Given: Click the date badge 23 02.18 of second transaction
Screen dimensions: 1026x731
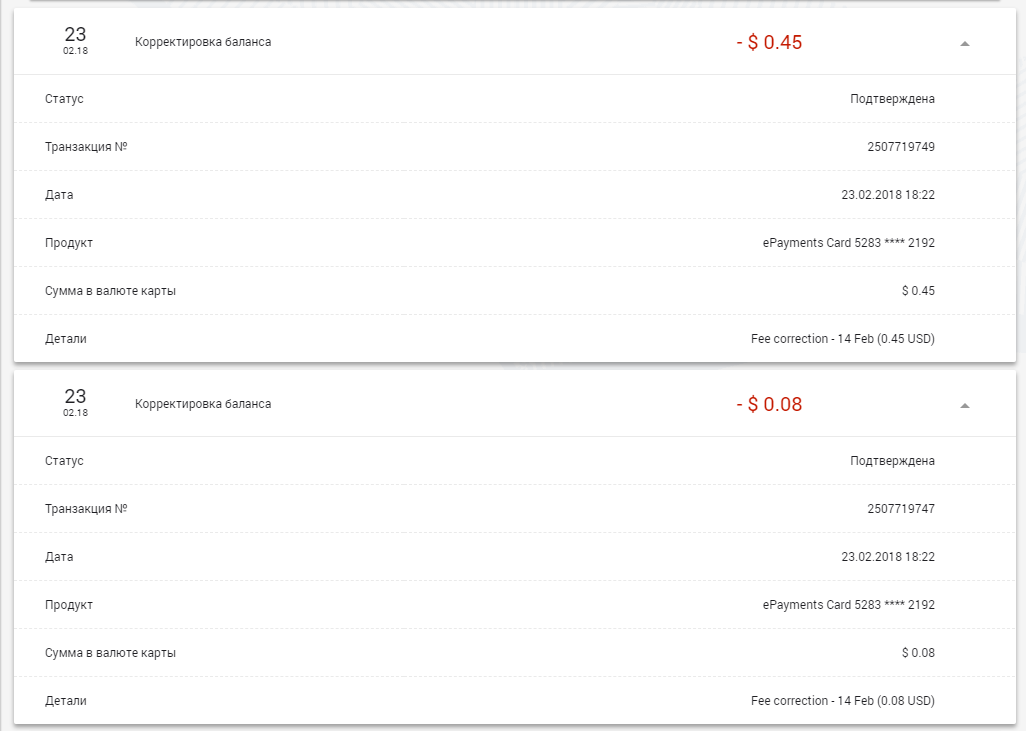Looking at the screenshot, I should (x=75, y=402).
